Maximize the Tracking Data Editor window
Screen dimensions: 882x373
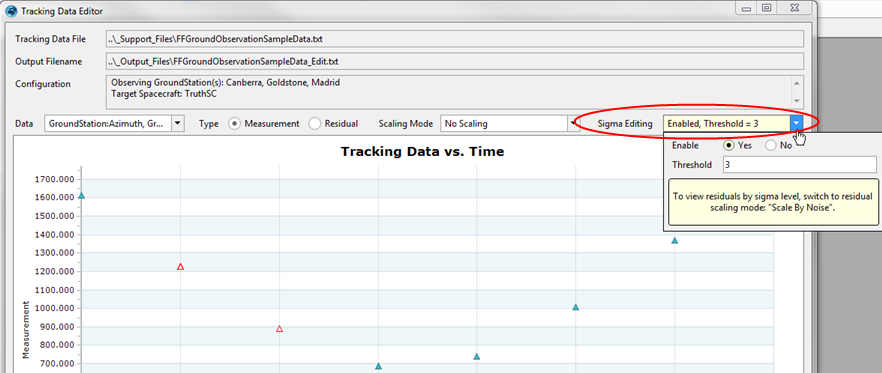click(767, 8)
